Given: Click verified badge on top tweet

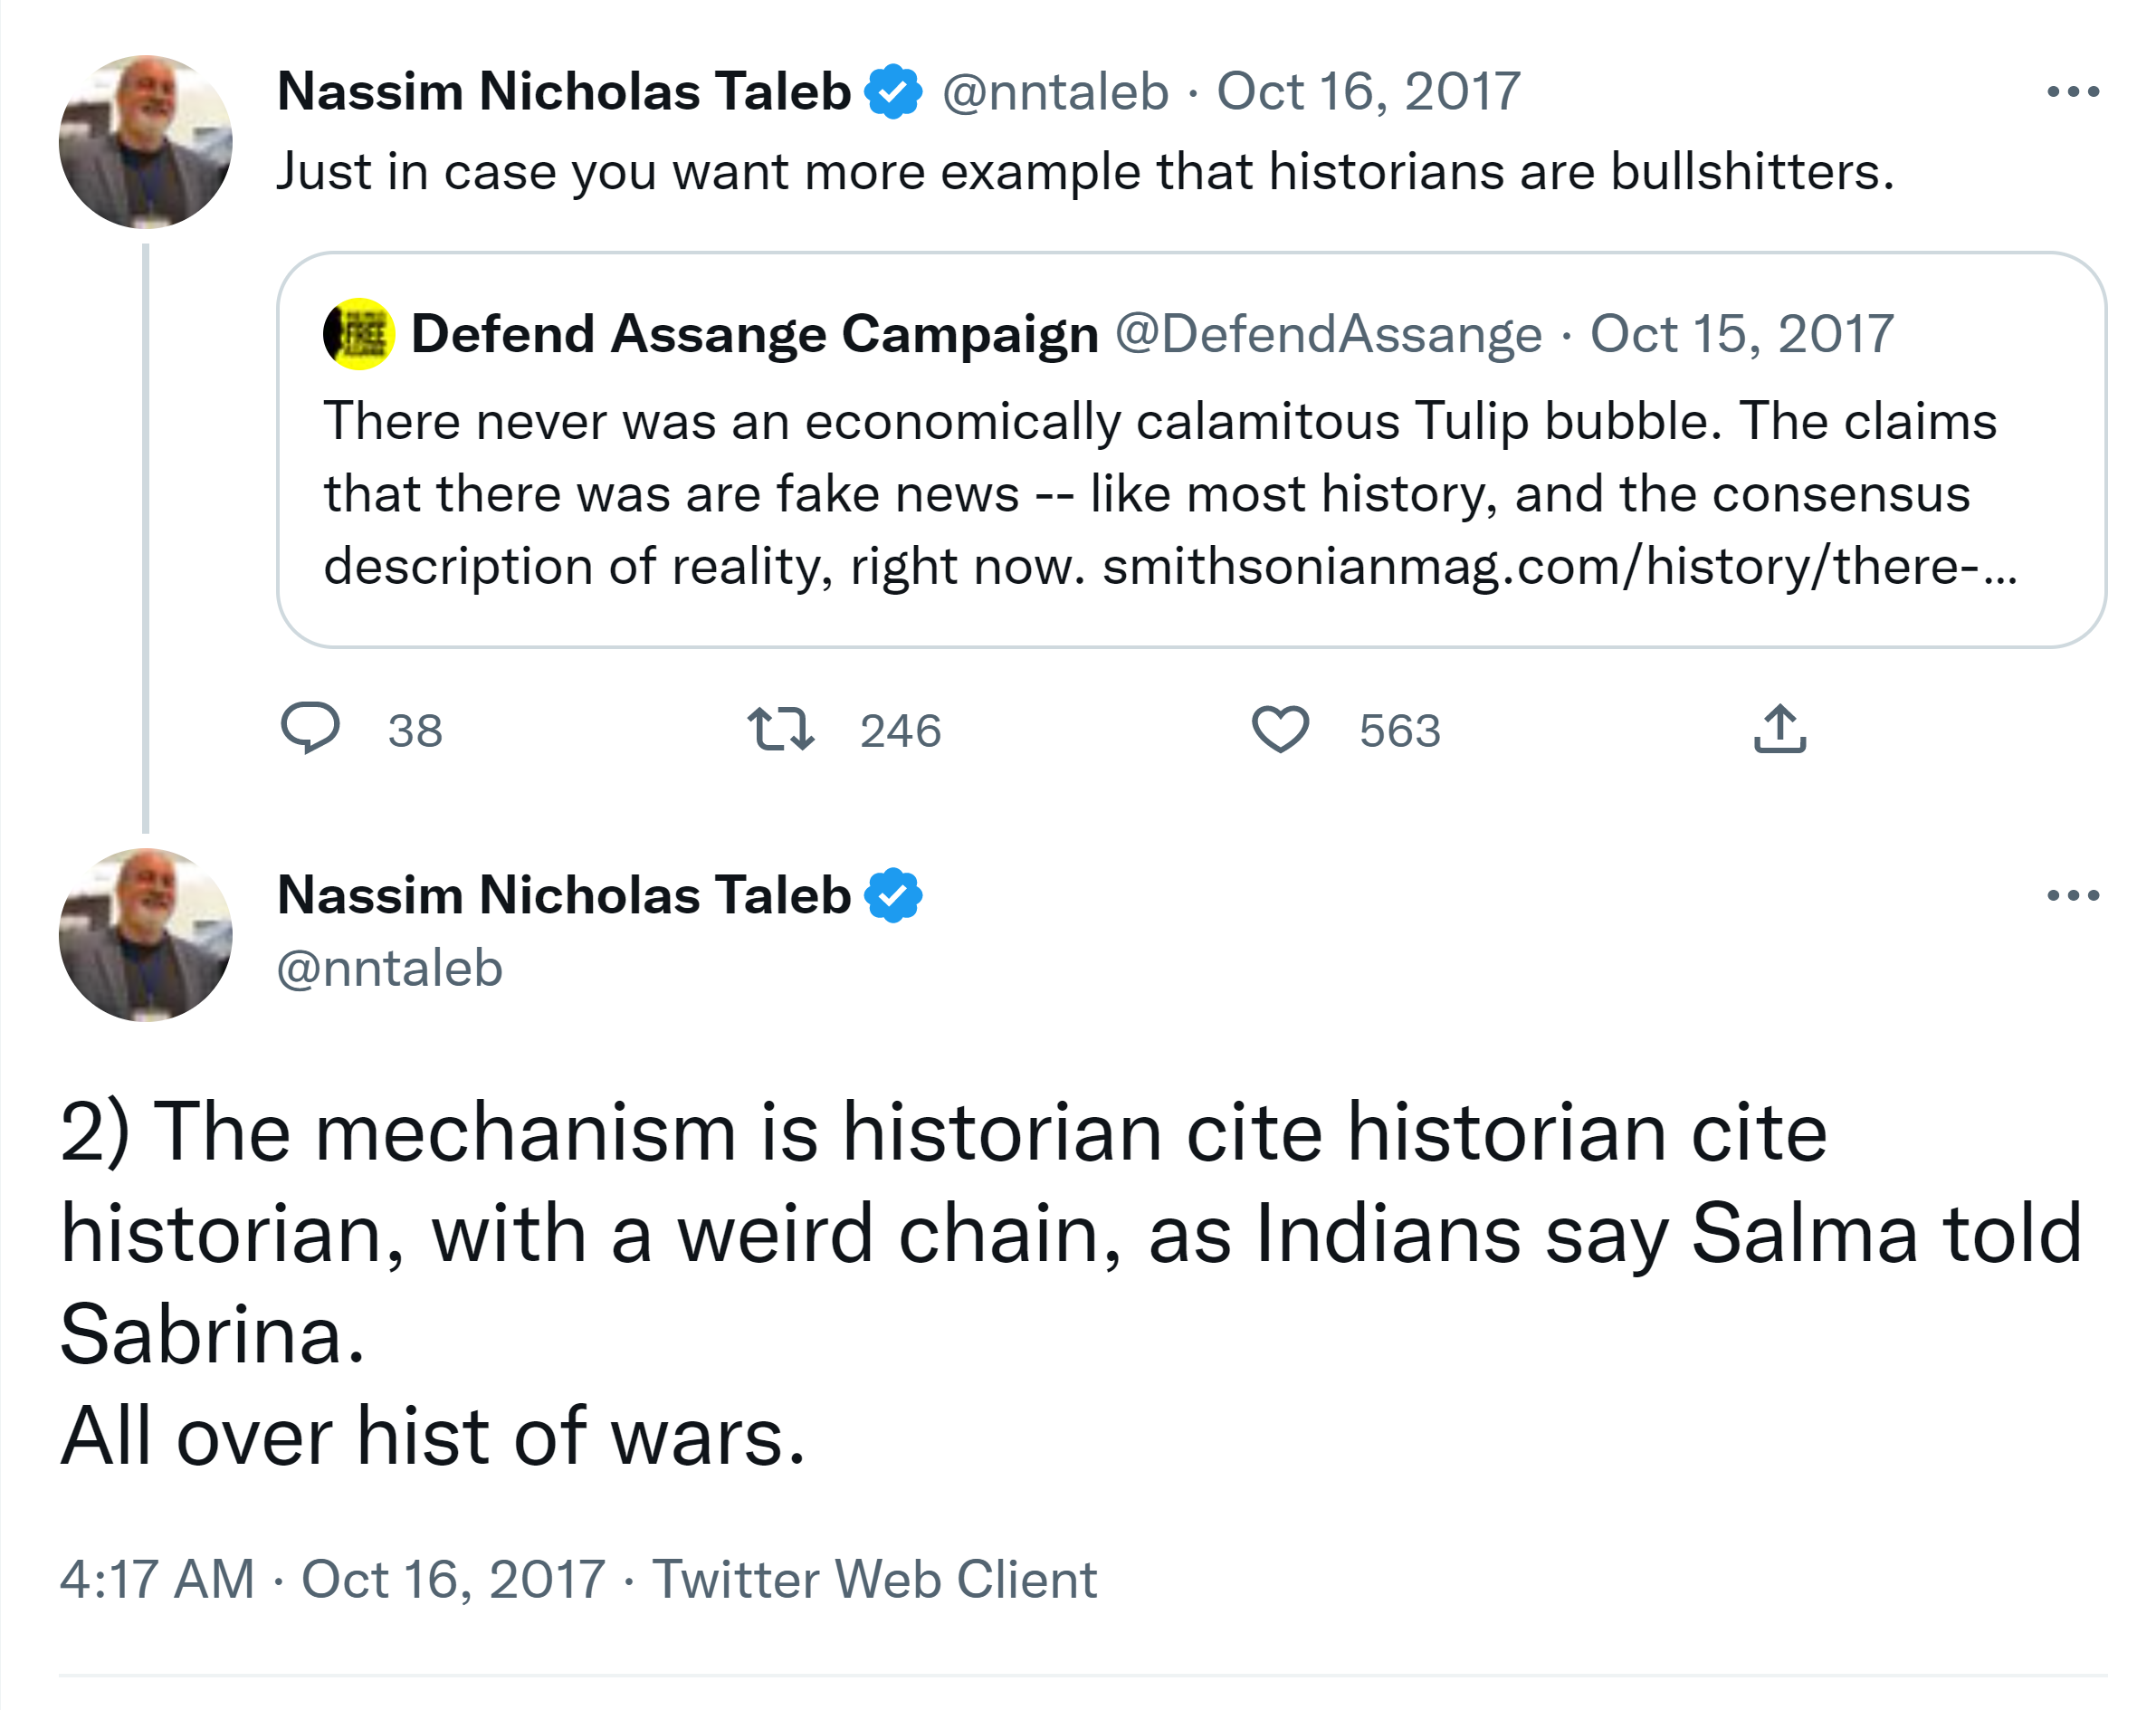Looking at the screenshot, I should pos(893,92).
